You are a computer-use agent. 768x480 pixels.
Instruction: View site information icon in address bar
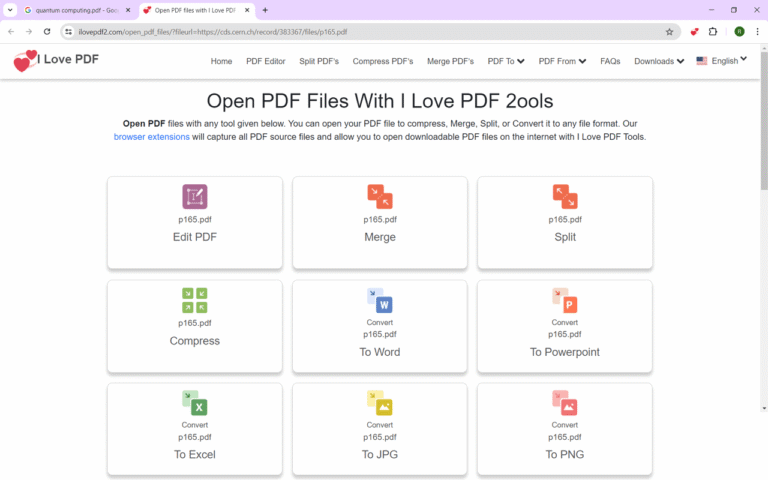[69, 32]
